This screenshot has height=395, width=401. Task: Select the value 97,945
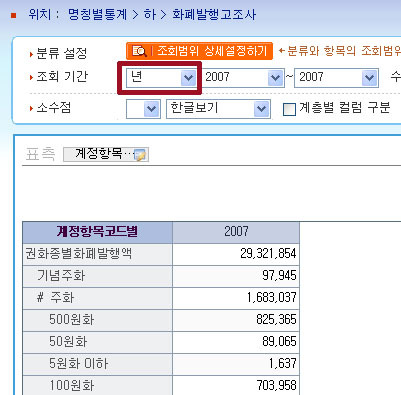click(279, 276)
